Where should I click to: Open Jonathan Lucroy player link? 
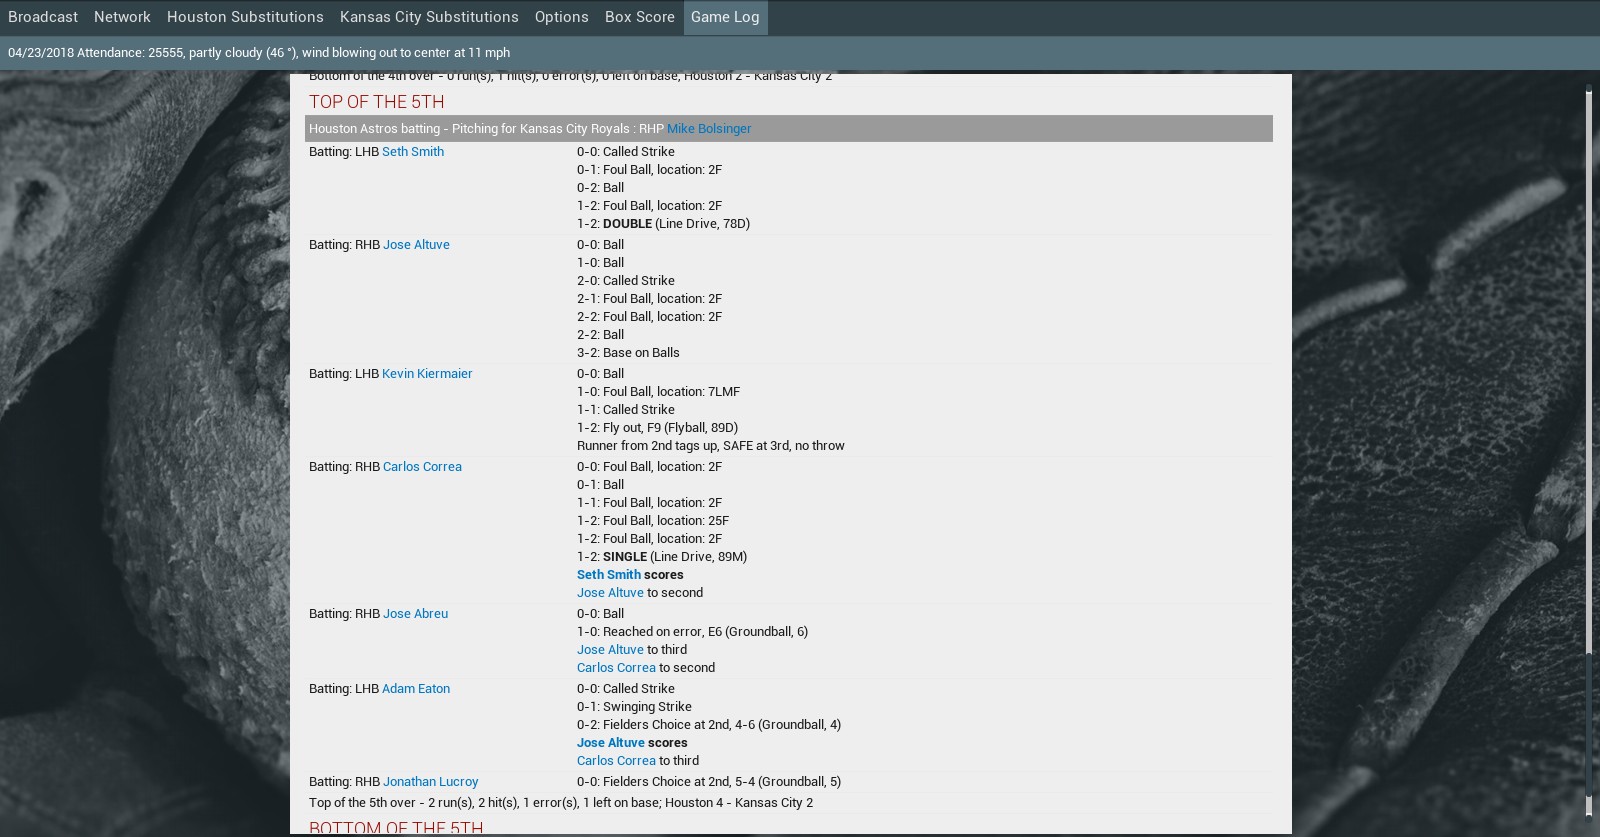coord(430,782)
